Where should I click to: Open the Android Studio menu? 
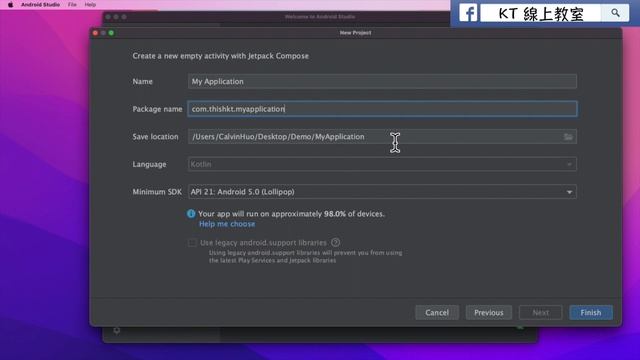coord(40,5)
